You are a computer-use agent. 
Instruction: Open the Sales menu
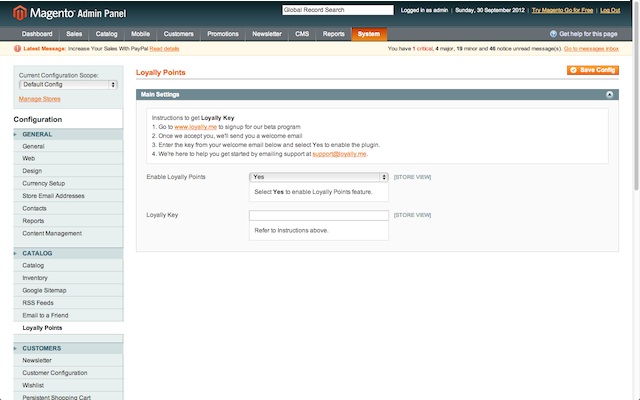click(x=74, y=34)
